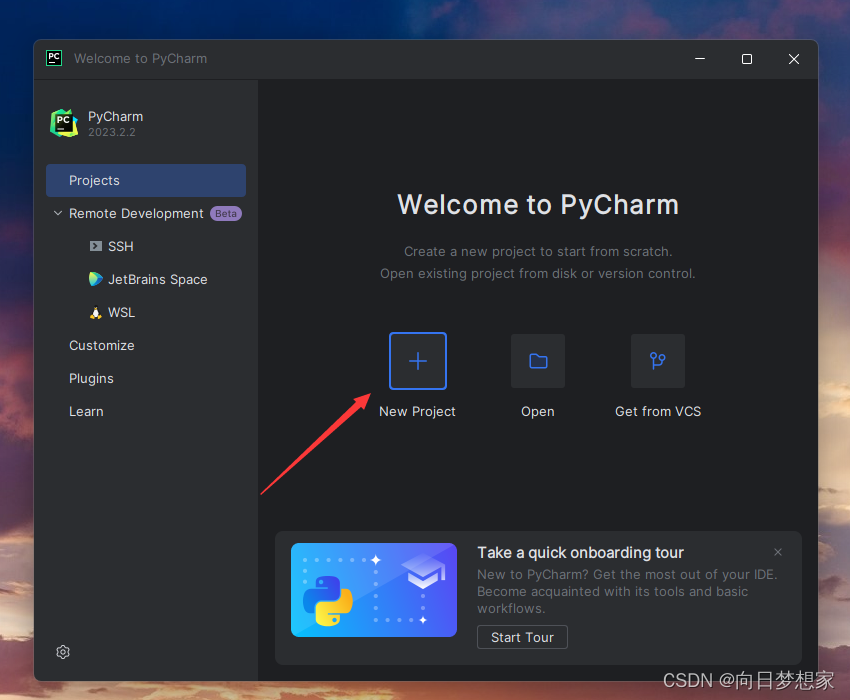The height and width of the screenshot is (700, 850).
Task: Click the PyCharm title bar icon
Action: (54, 58)
